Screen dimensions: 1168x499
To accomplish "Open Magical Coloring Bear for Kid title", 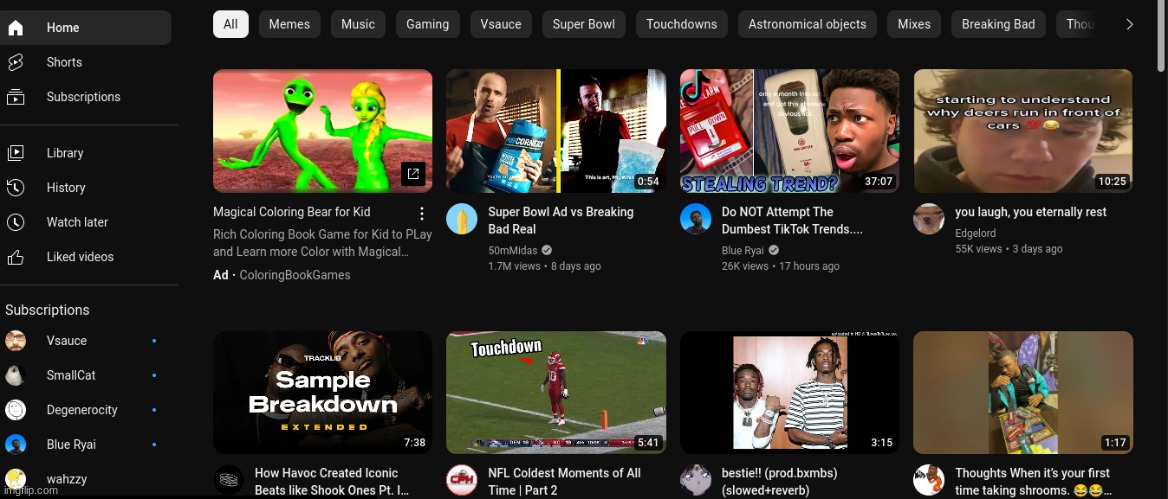I will click(291, 212).
